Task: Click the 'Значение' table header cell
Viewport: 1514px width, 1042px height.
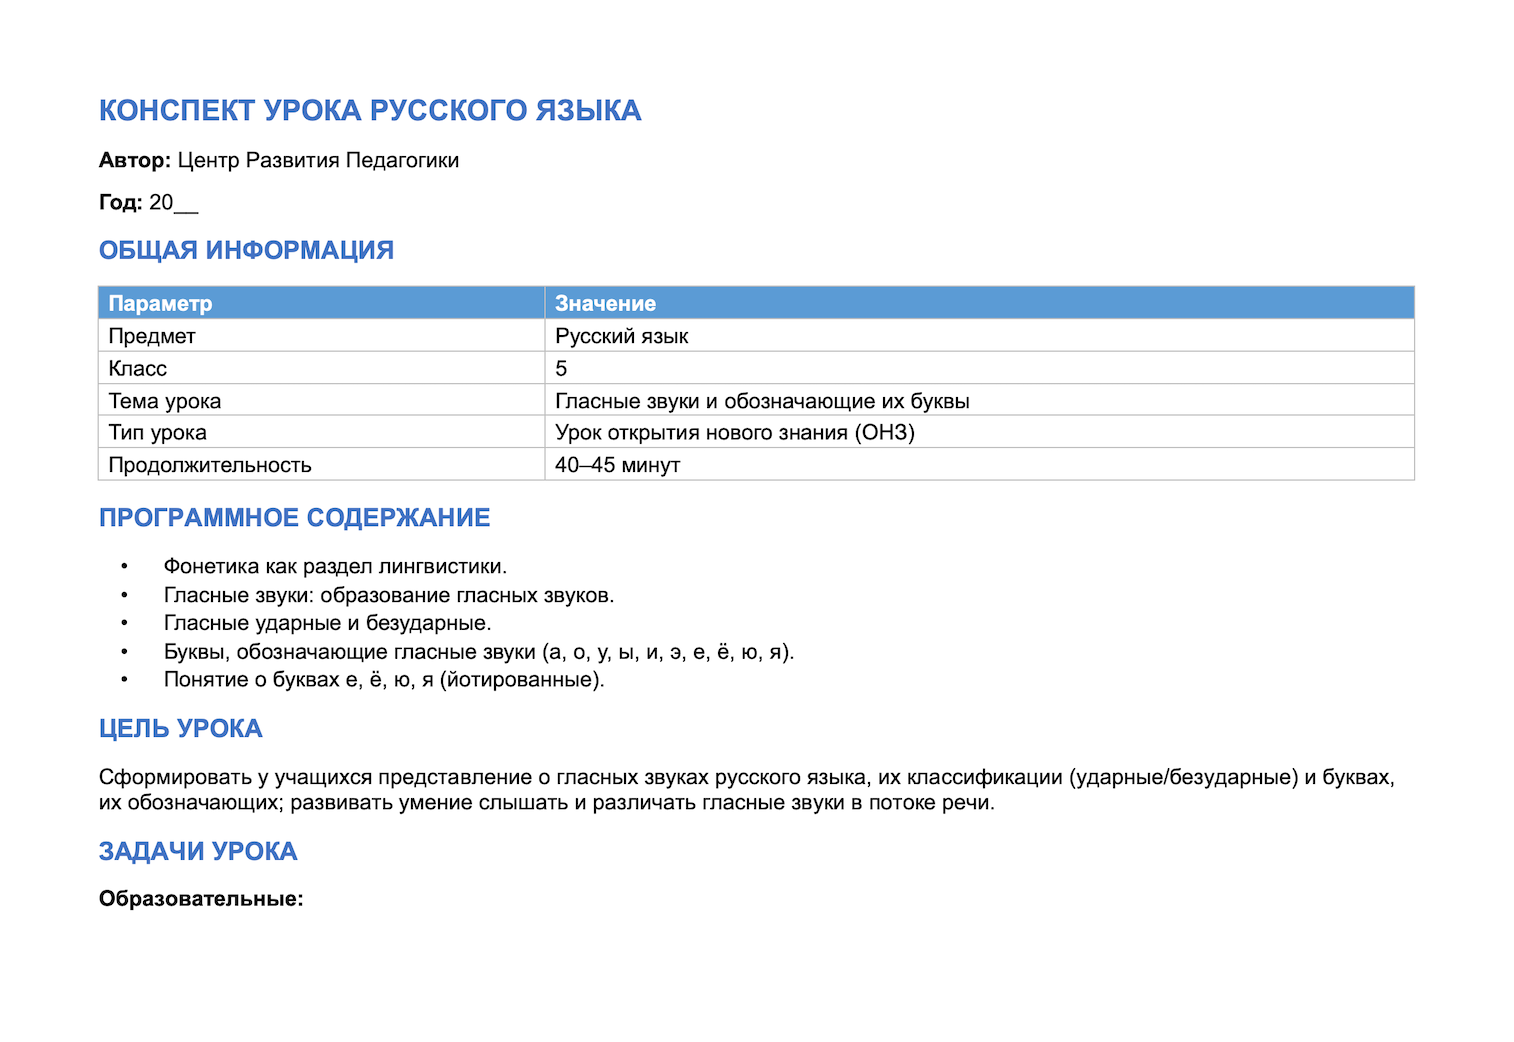Action: pos(979,303)
